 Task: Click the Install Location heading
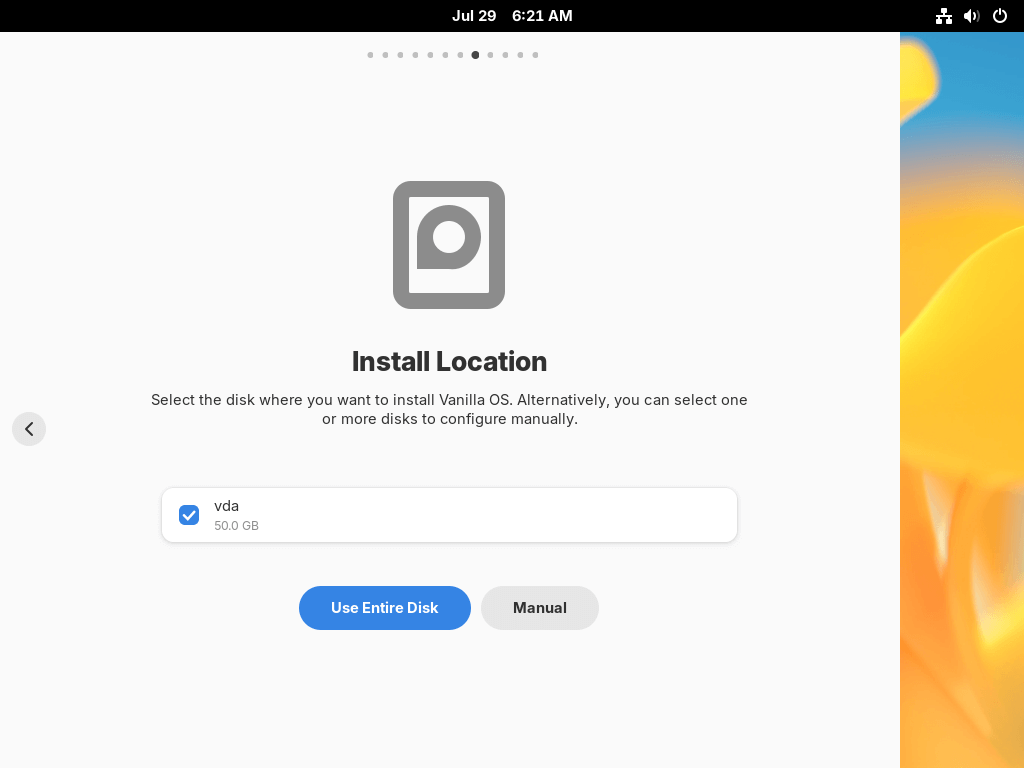point(449,361)
